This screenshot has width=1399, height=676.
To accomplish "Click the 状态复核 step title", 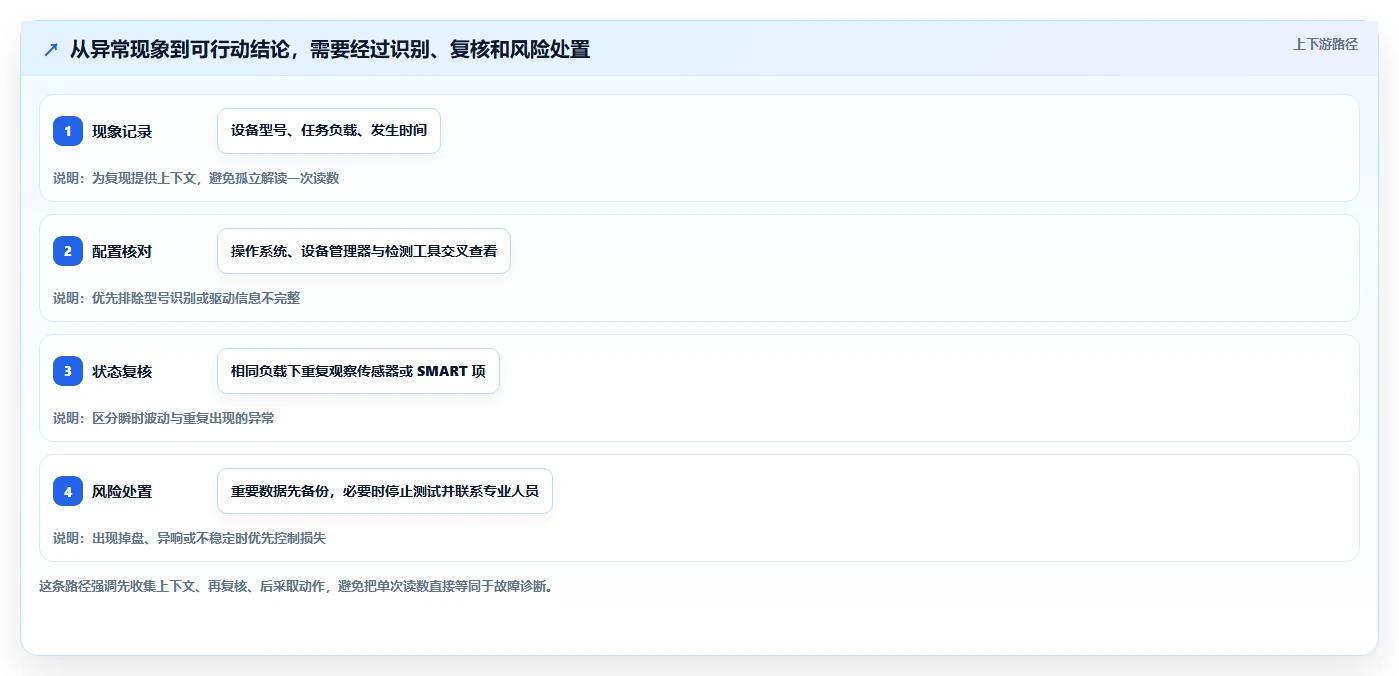I will [122, 371].
